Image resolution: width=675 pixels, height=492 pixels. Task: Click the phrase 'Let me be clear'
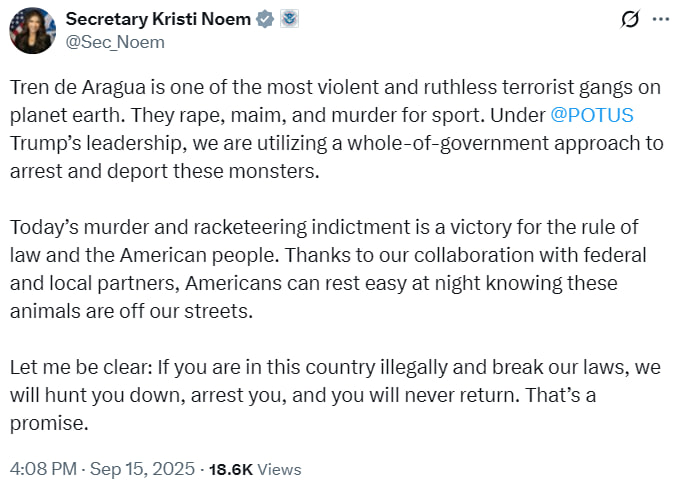tap(81, 367)
